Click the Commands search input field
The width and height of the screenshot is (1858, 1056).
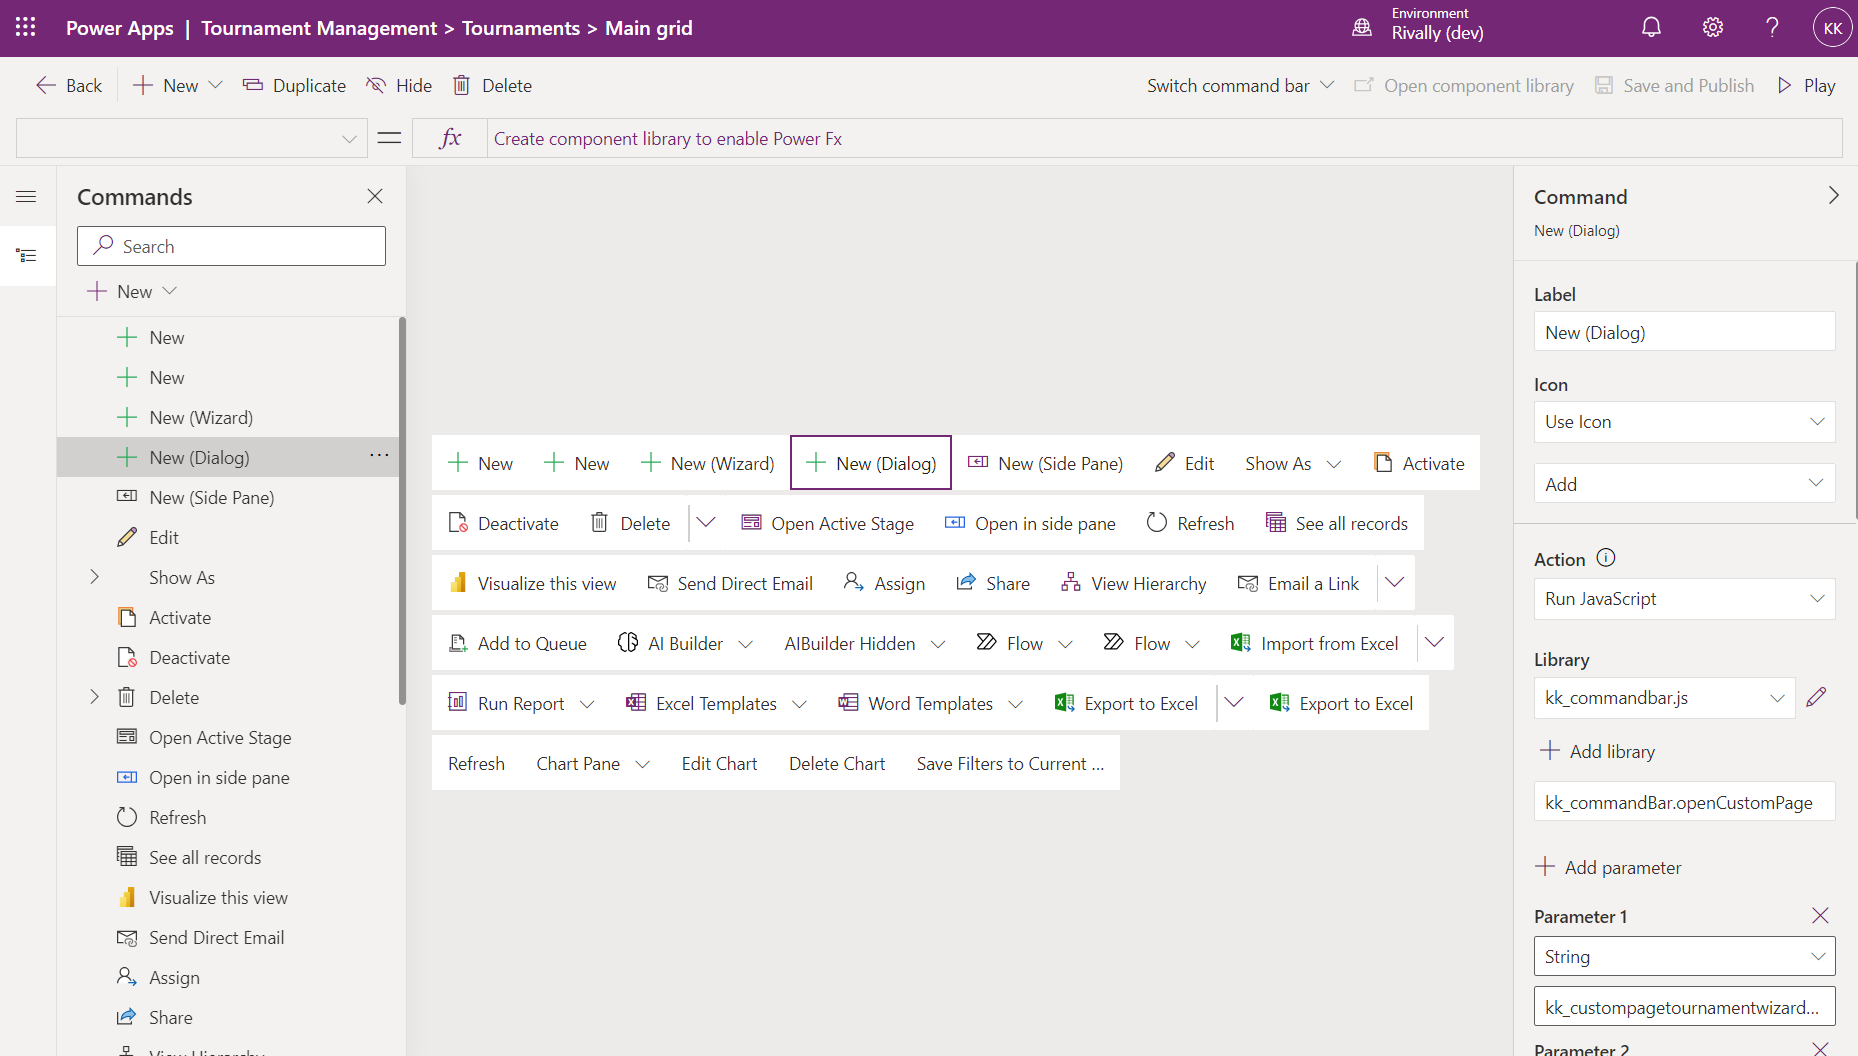(231, 245)
